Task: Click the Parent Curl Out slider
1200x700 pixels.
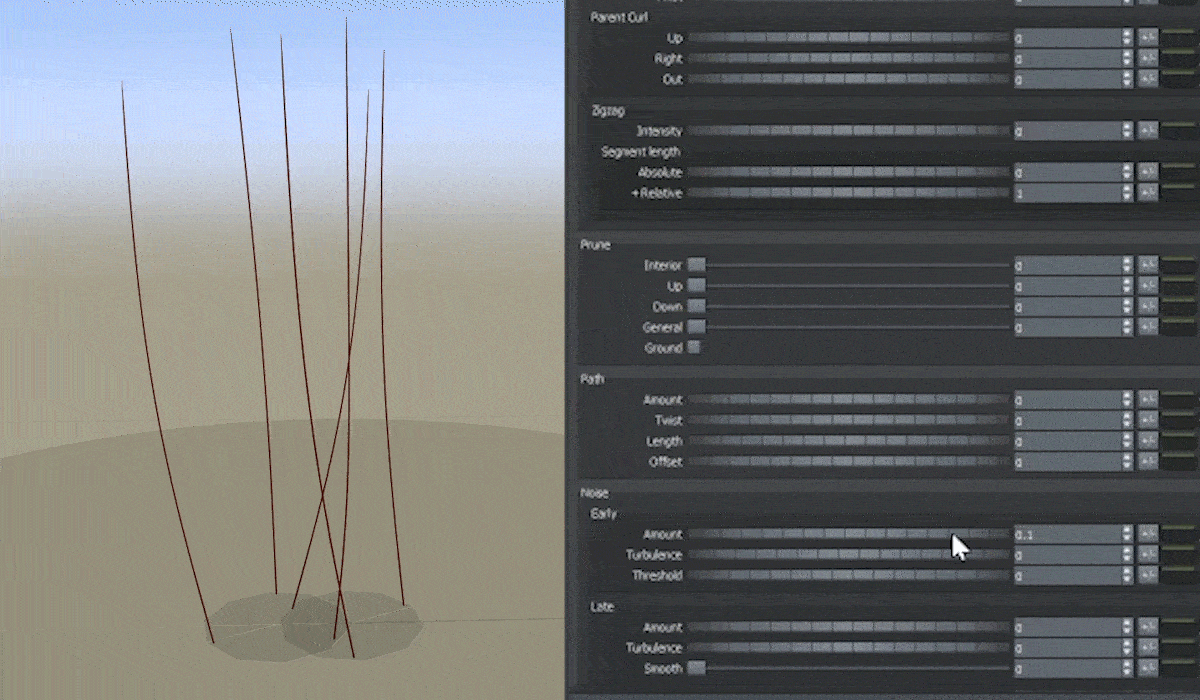Action: 849,79
